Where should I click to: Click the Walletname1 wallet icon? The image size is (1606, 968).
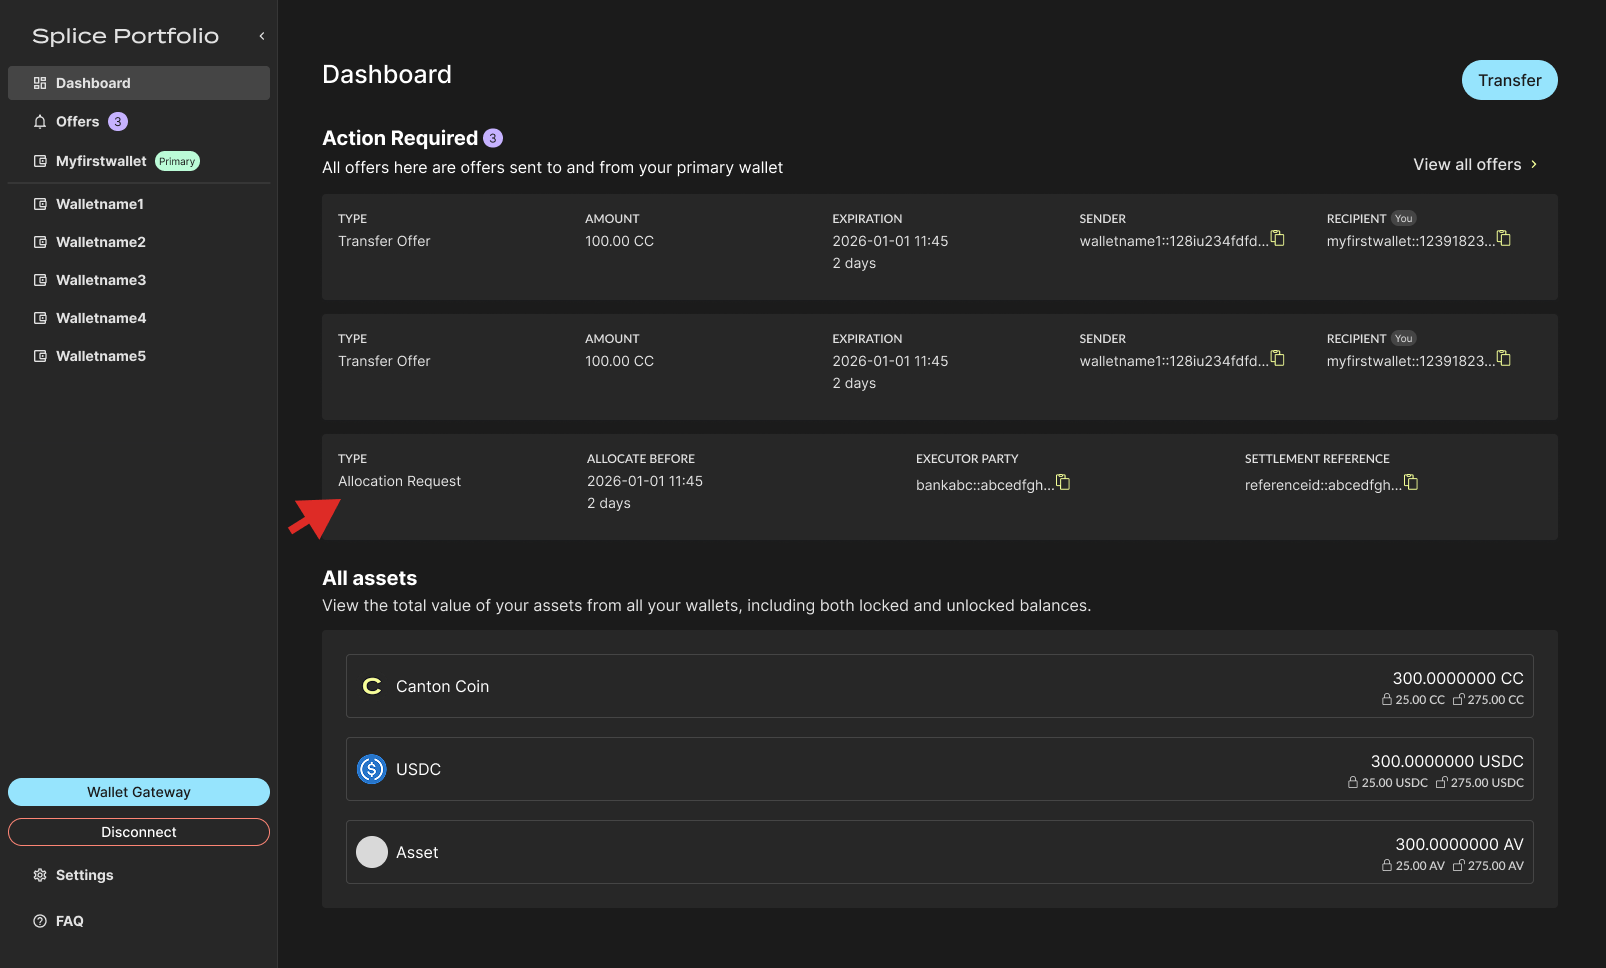click(40, 204)
